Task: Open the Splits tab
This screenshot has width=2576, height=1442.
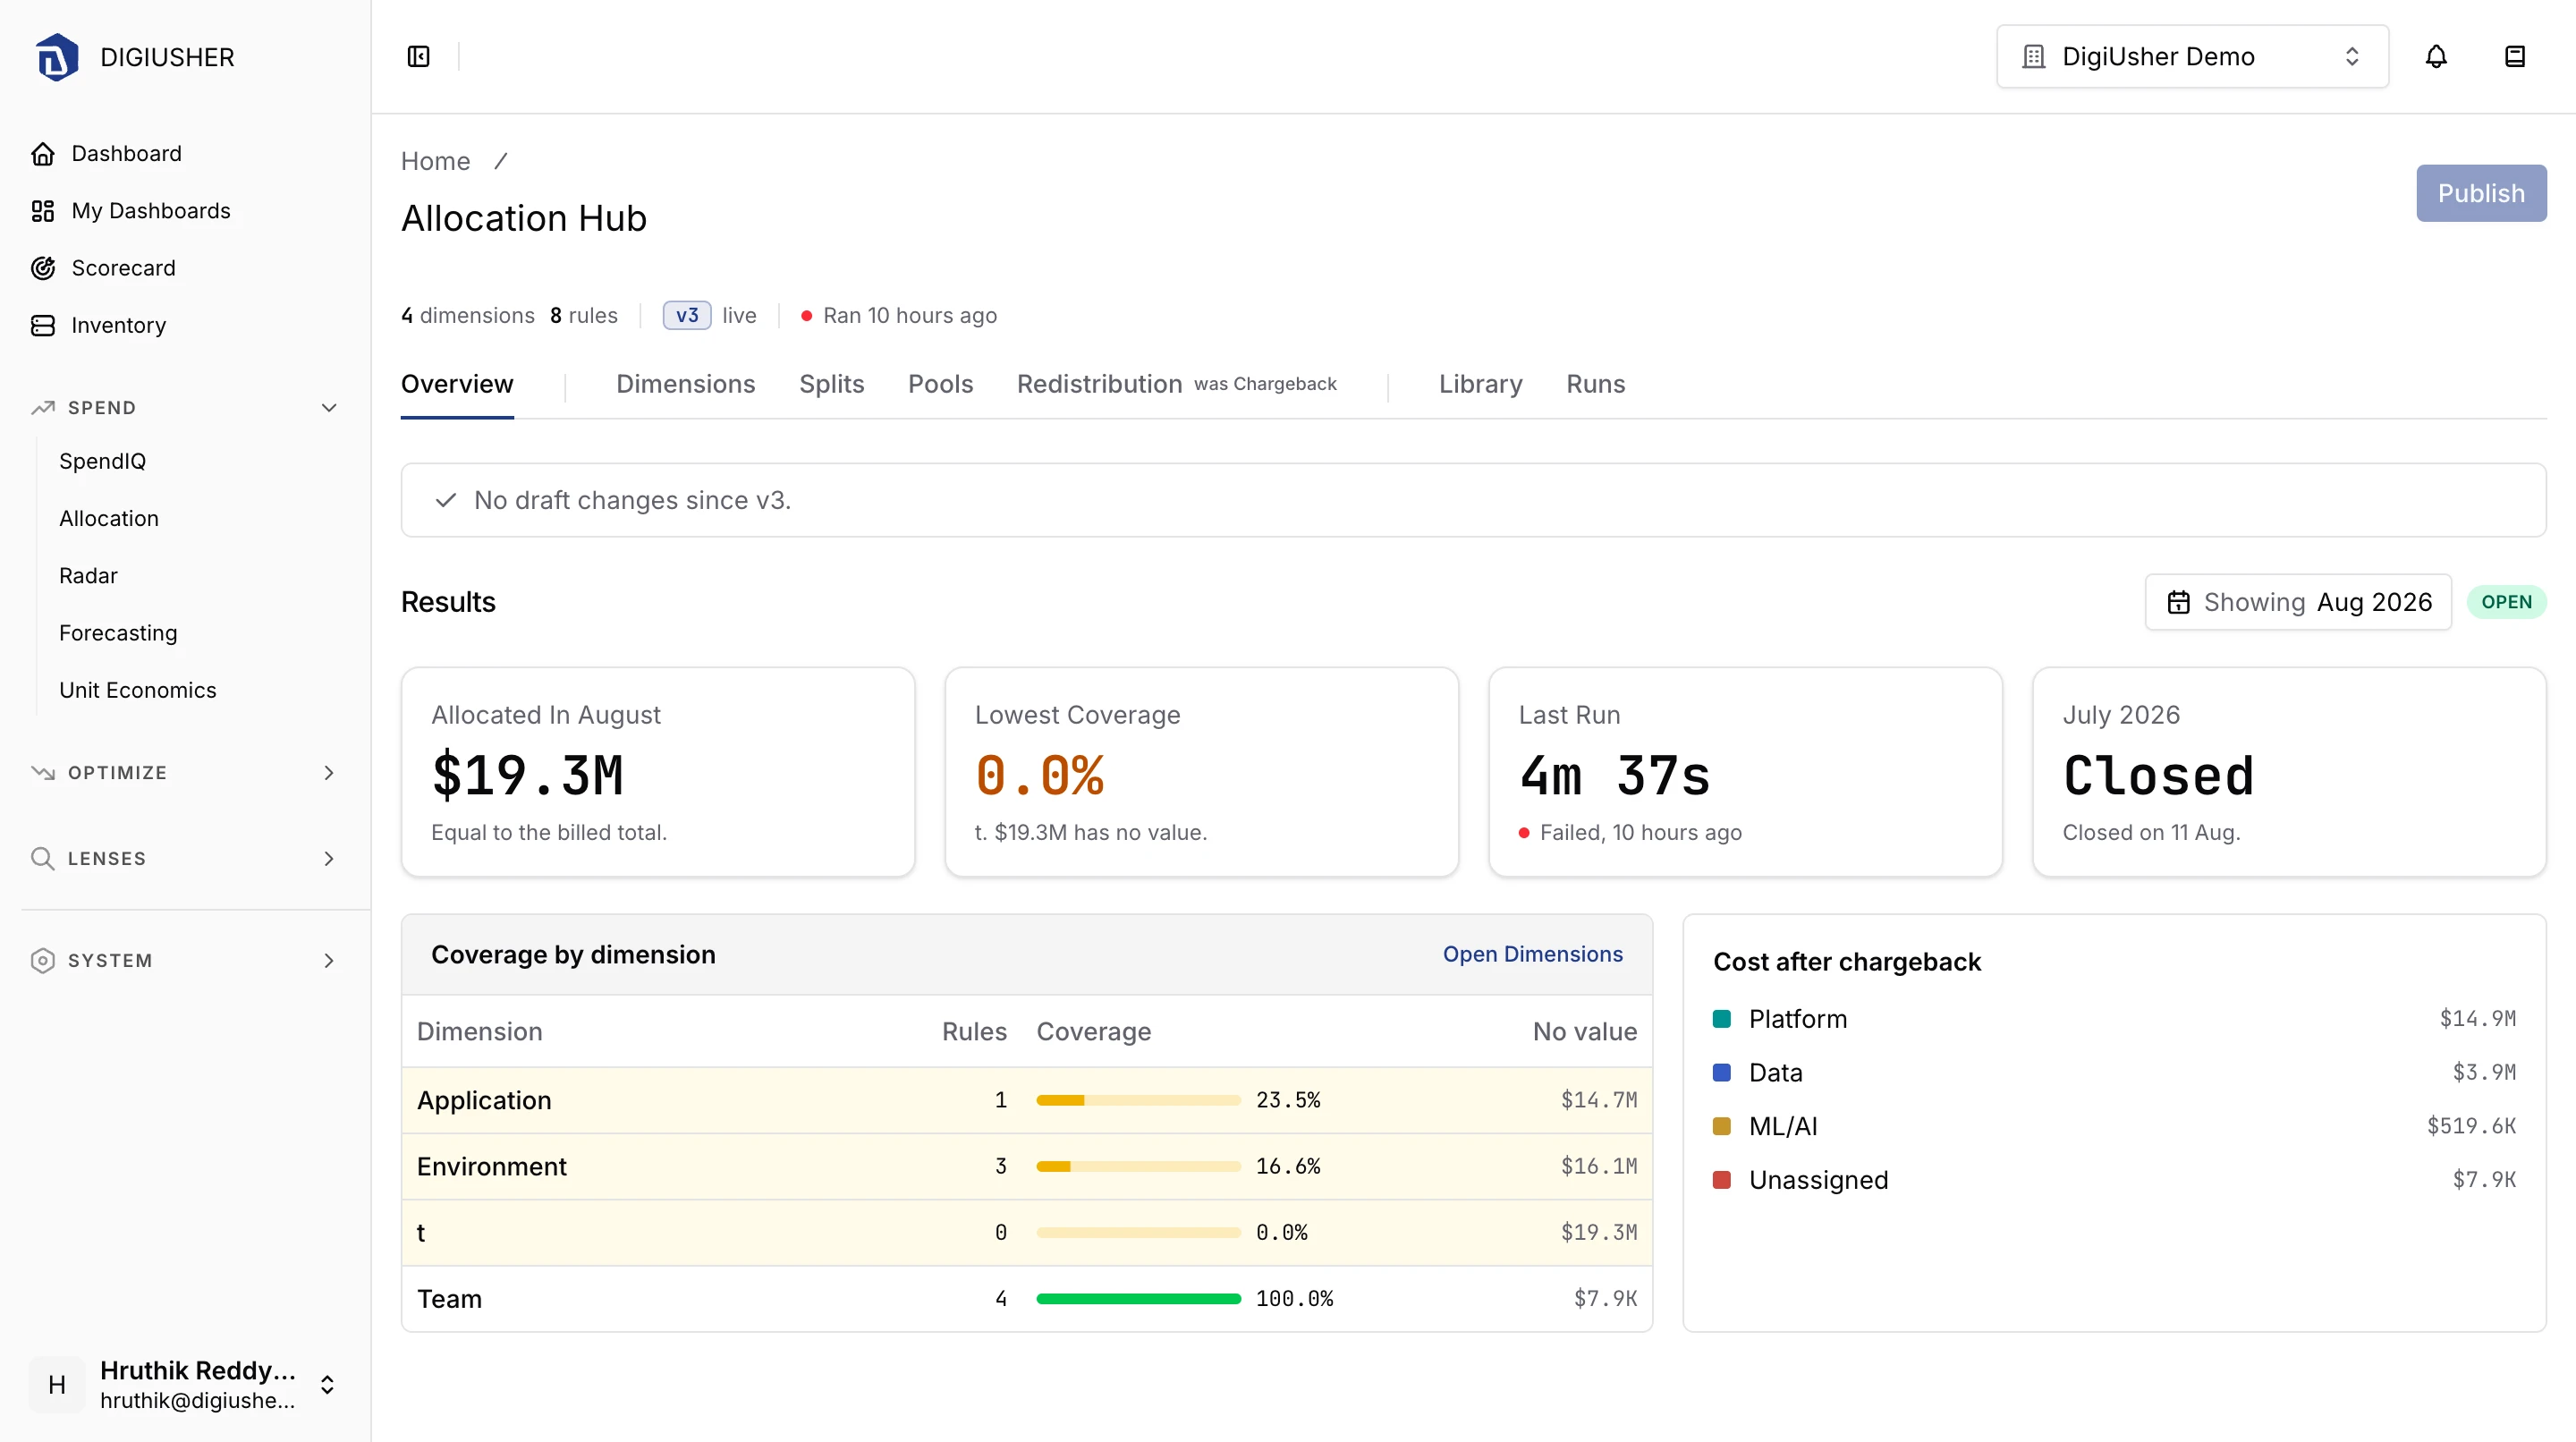Action: 832,384
